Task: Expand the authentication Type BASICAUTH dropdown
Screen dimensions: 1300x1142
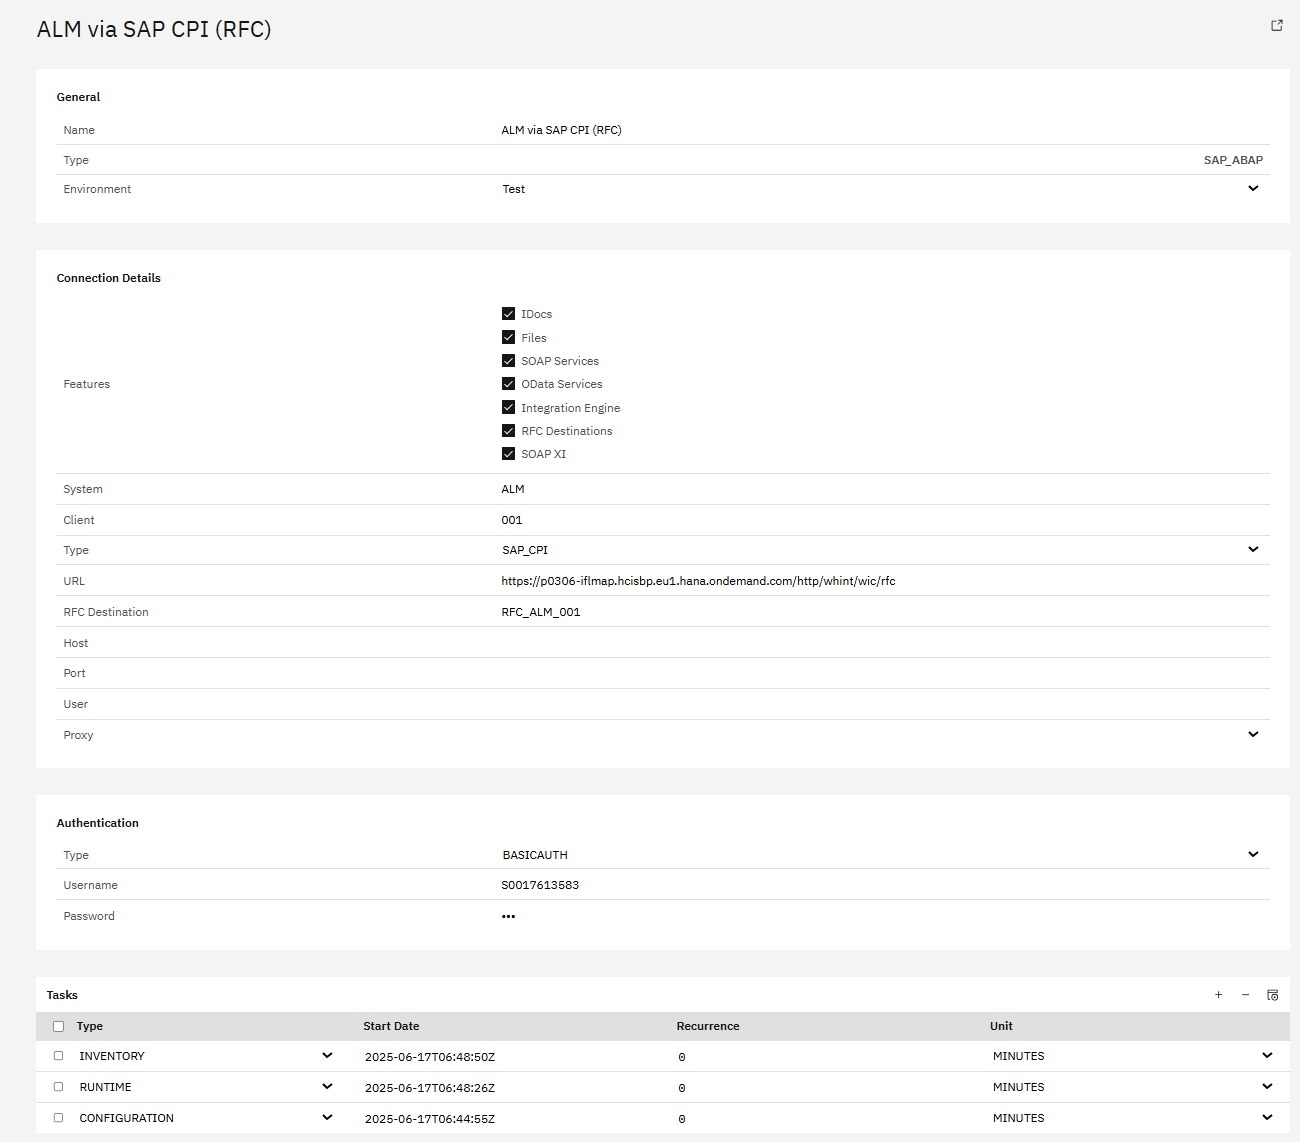Action: tap(1253, 855)
